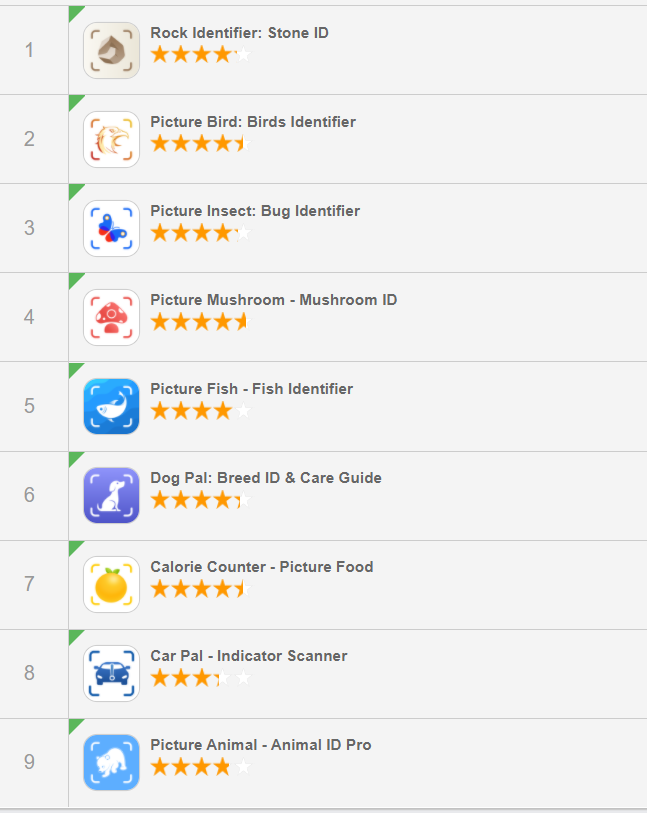Click rank number 9 cell

[29, 762]
